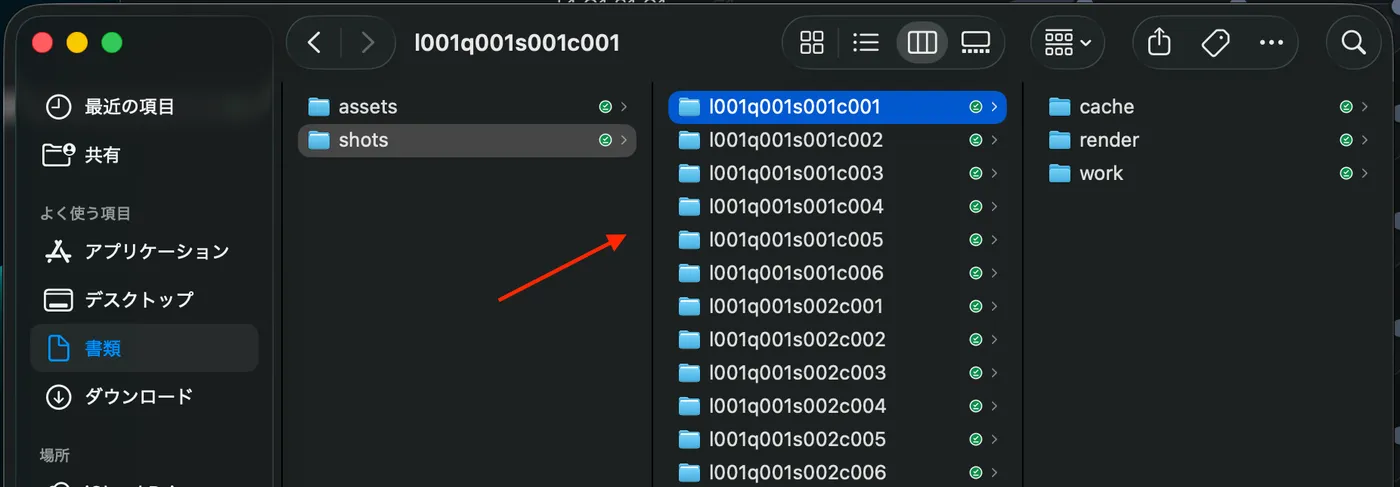Select folder l001q001s001c006
Viewport: 1400px width, 487px height.
pyautogui.click(x=837, y=273)
